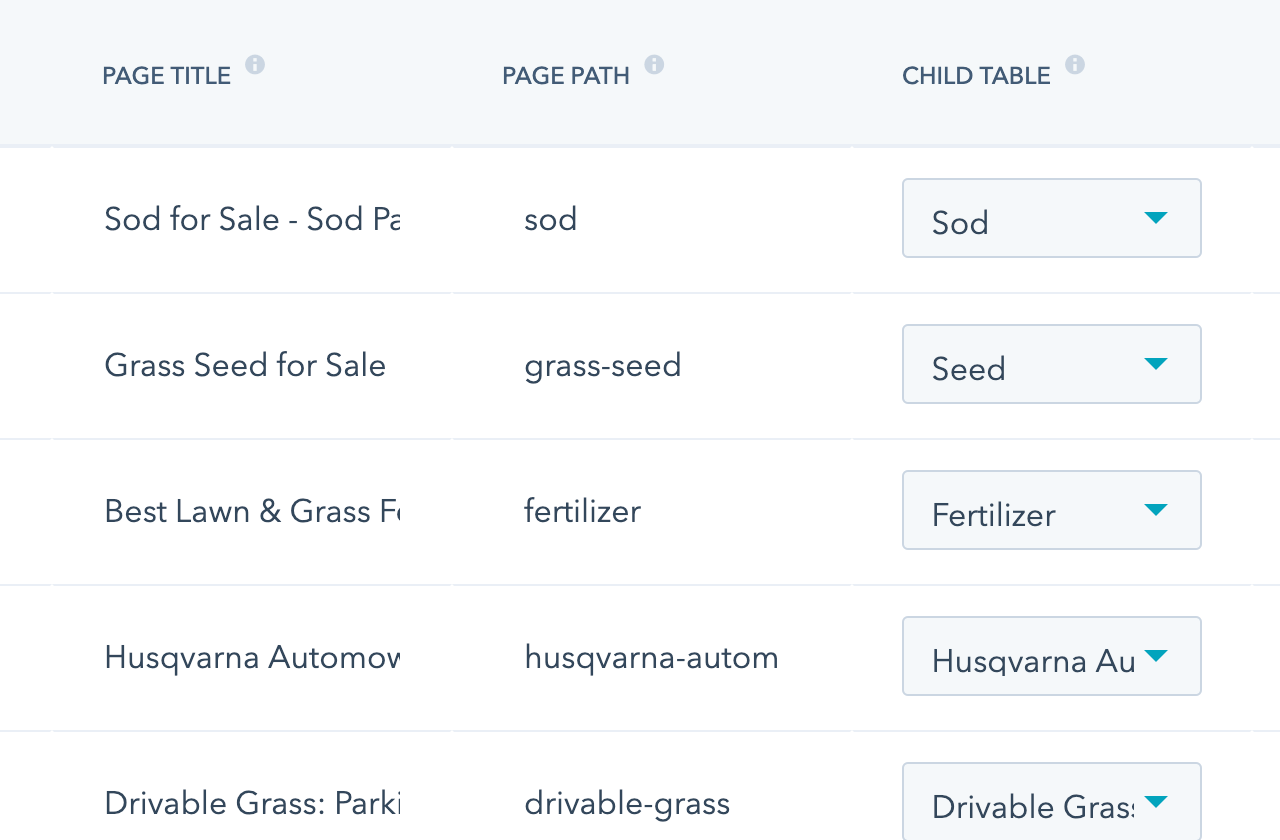Select the 'Grass Seed for Sale' title cell

[x=245, y=366]
